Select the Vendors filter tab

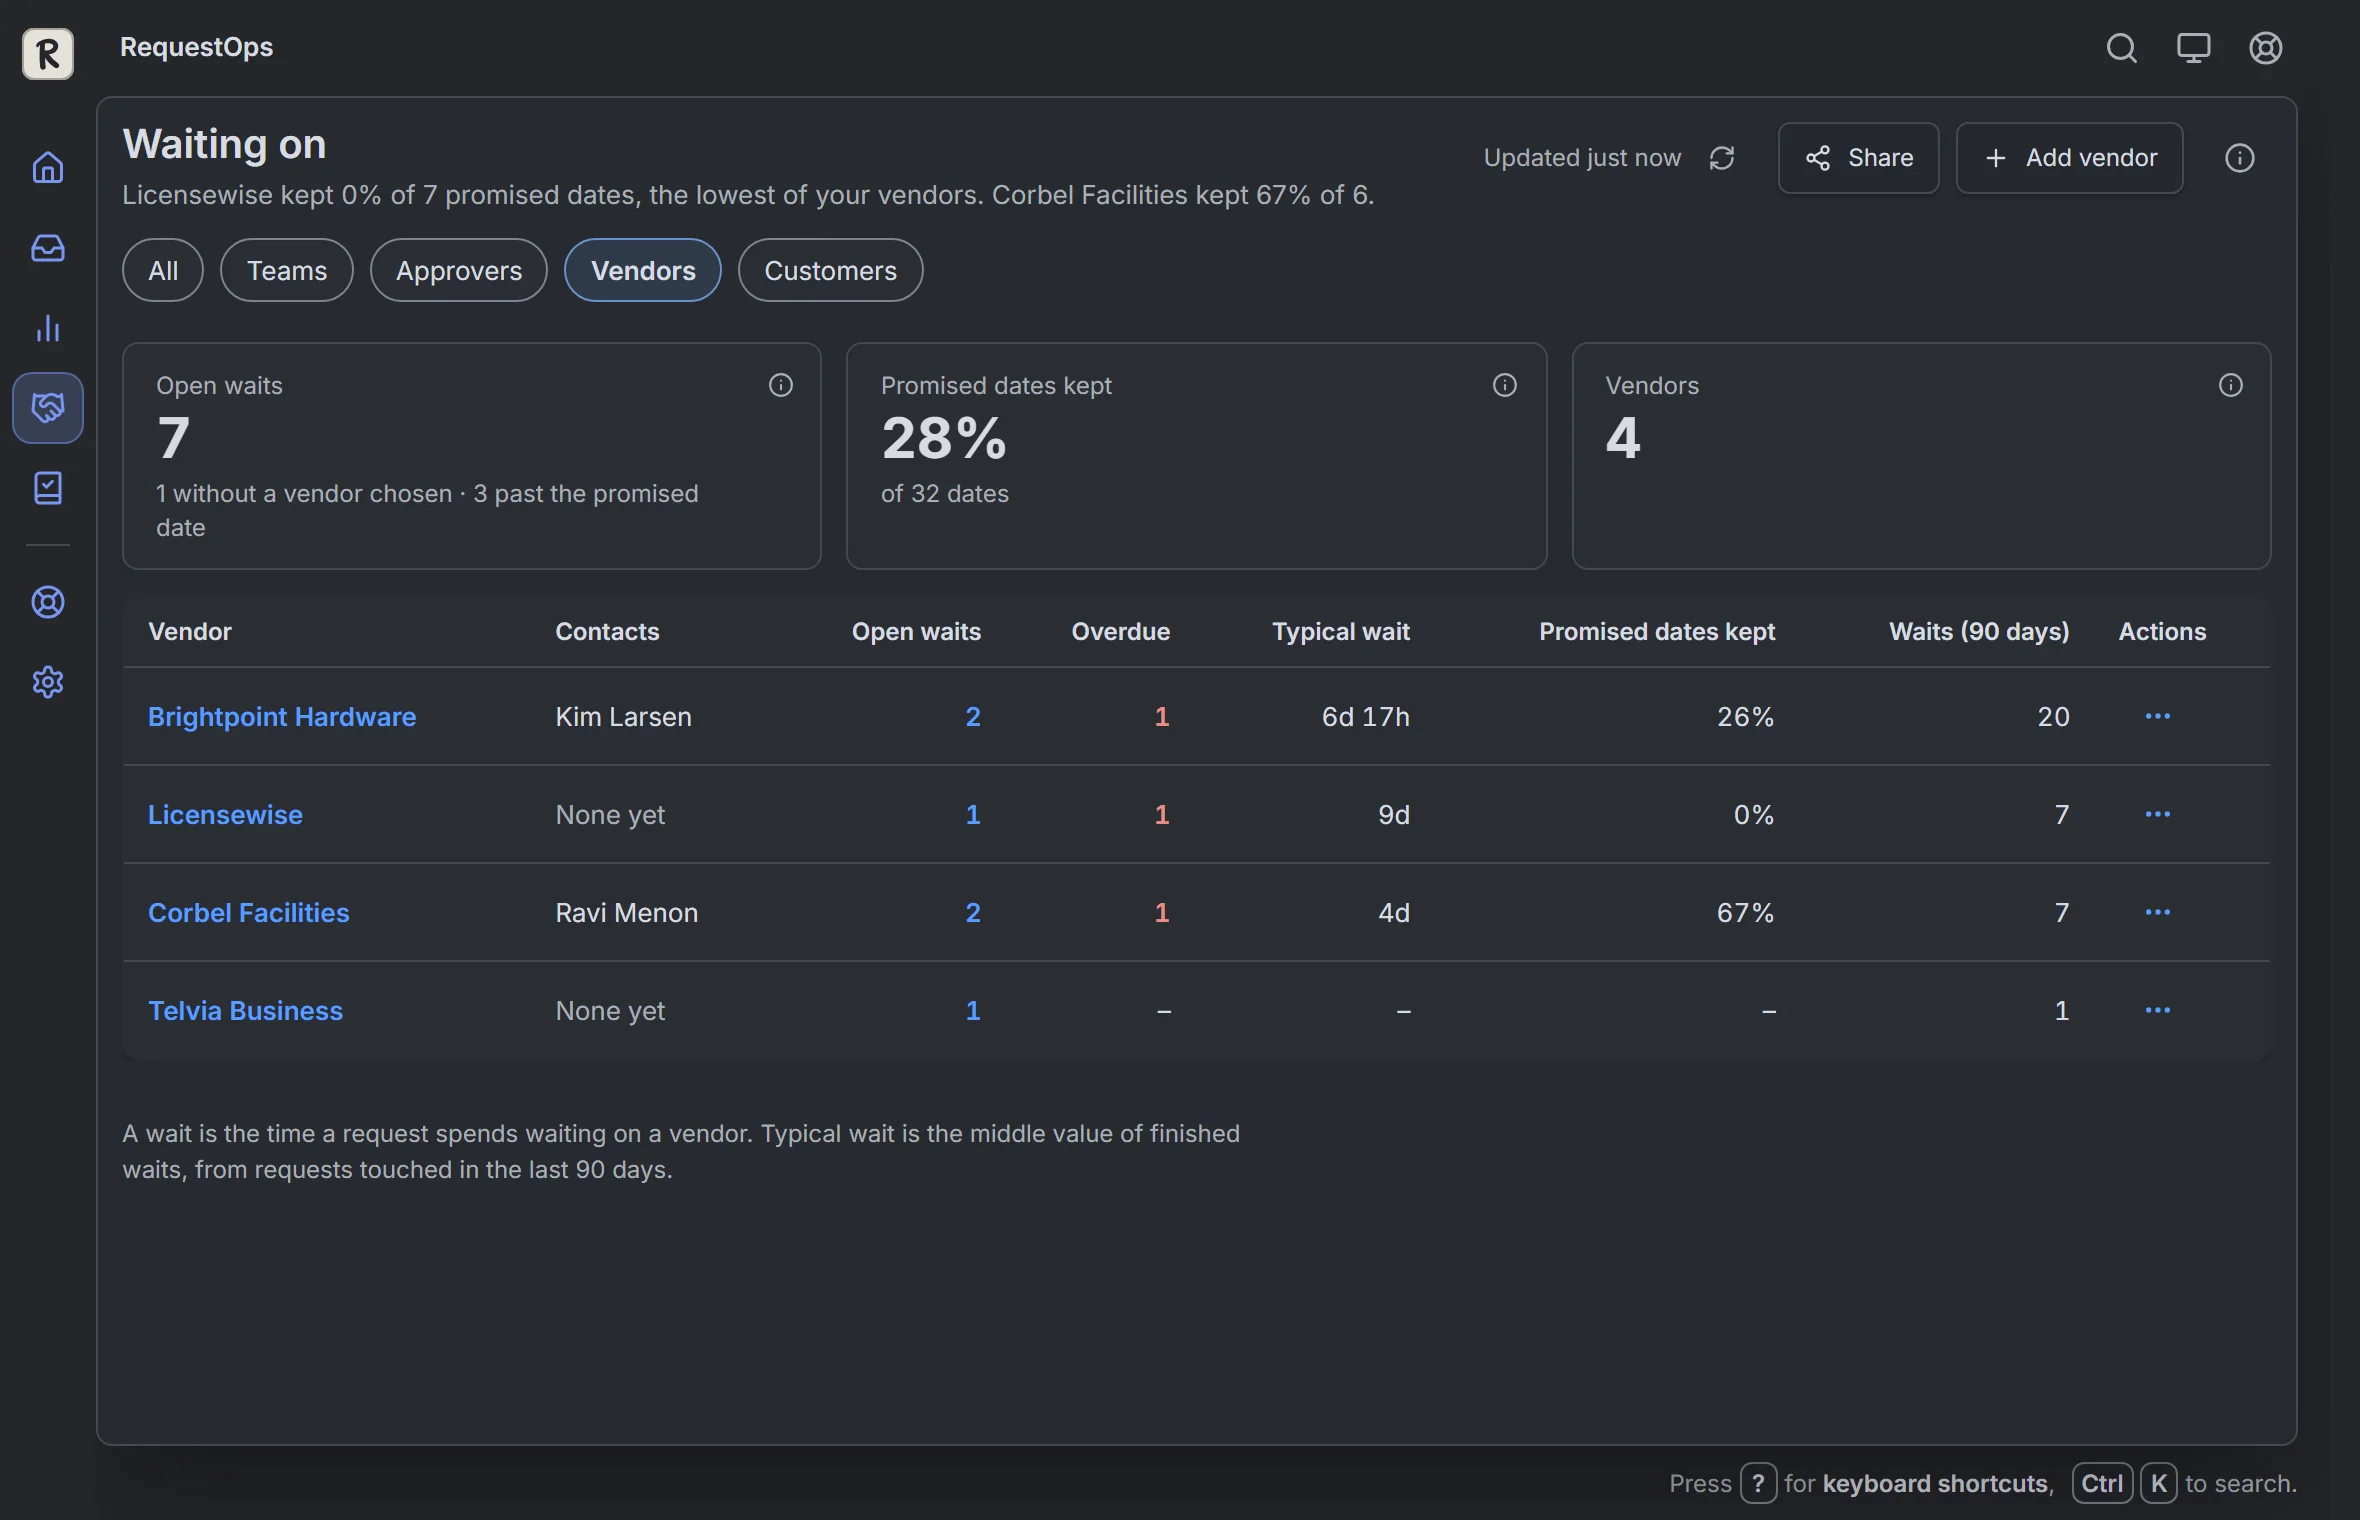[643, 270]
